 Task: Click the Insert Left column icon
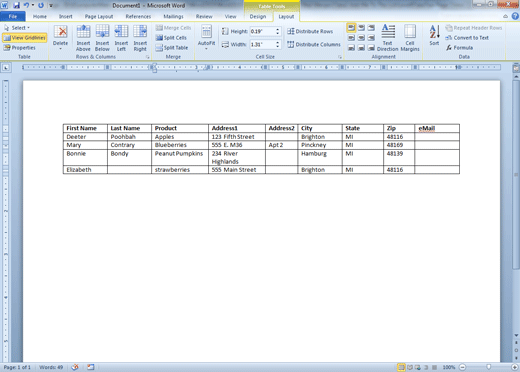(121, 38)
